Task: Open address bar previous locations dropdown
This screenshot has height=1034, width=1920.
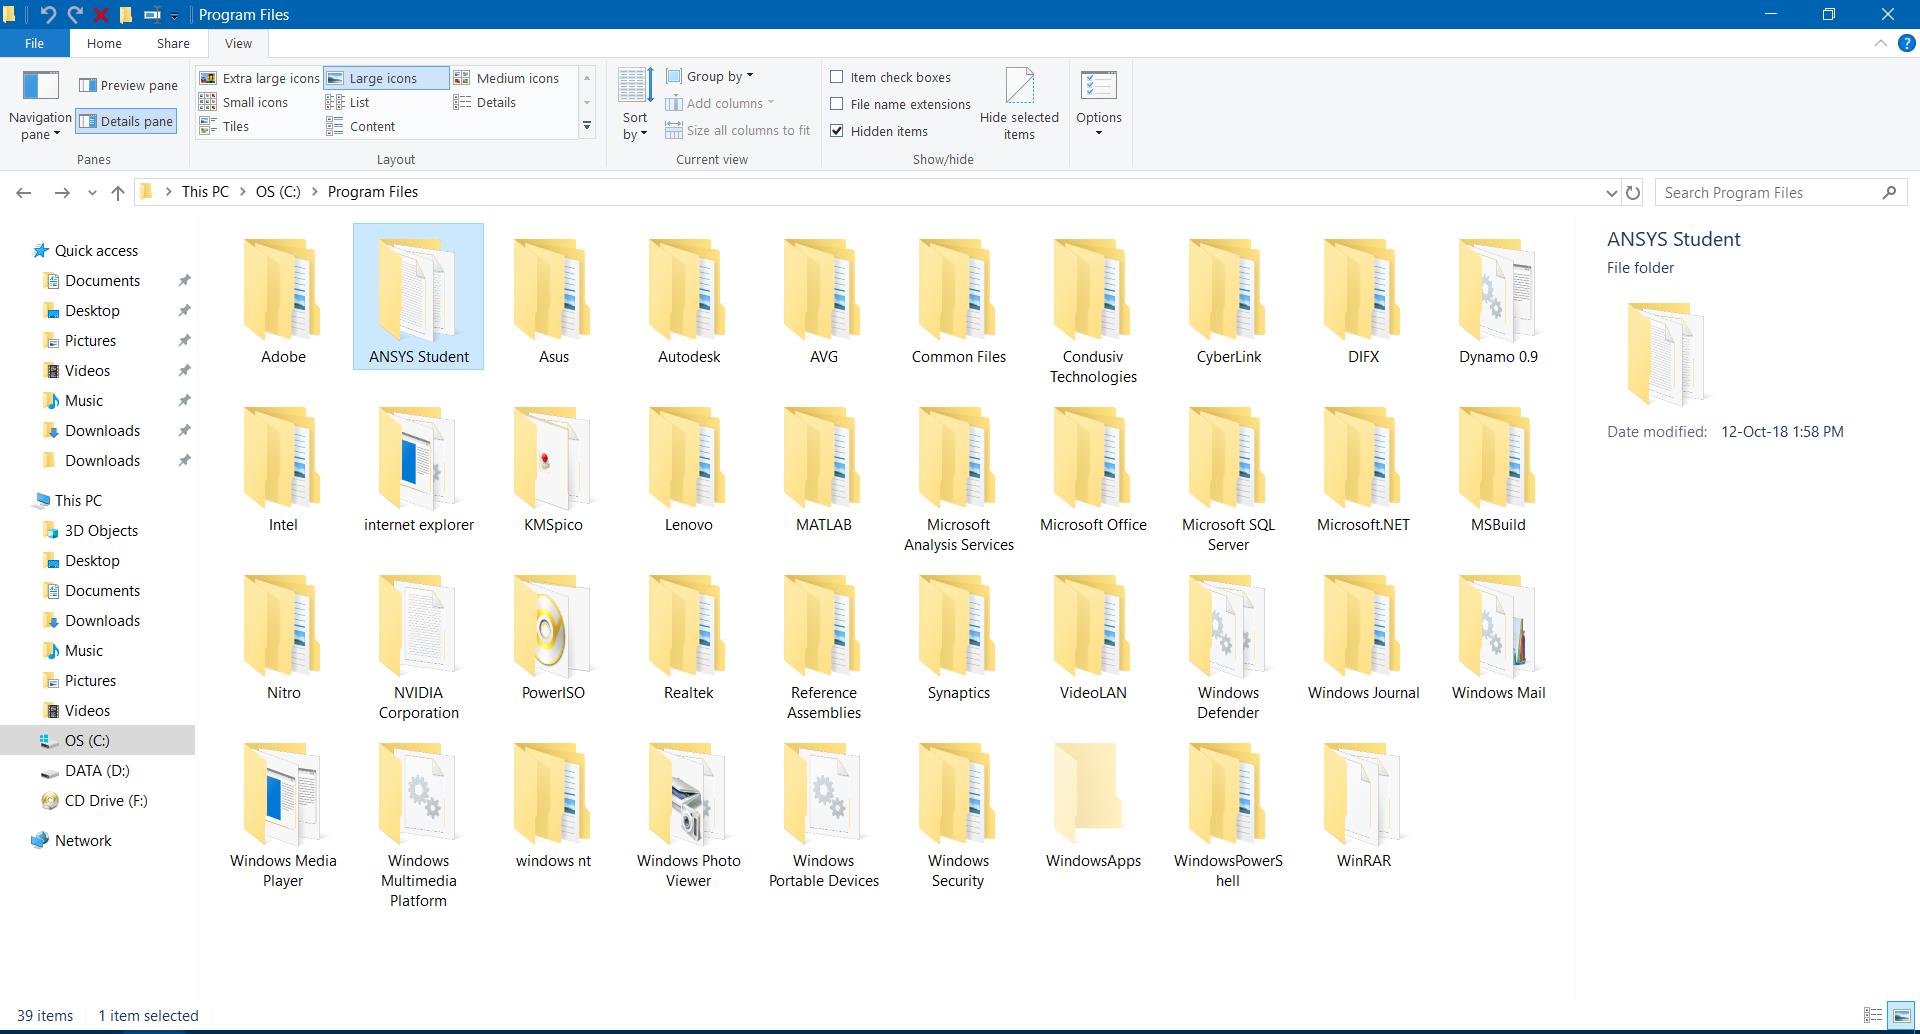Action: pyautogui.click(x=1611, y=192)
